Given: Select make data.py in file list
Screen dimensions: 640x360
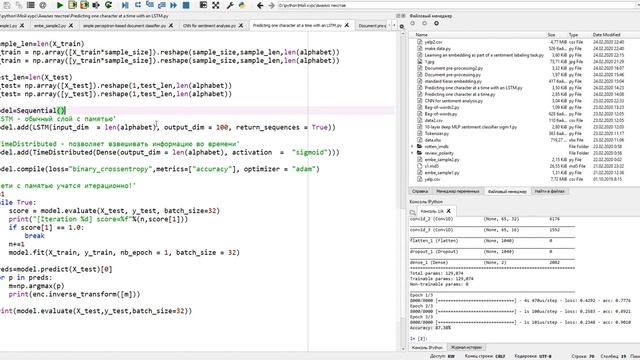Looking at the screenshot, I should click(438, 49).
